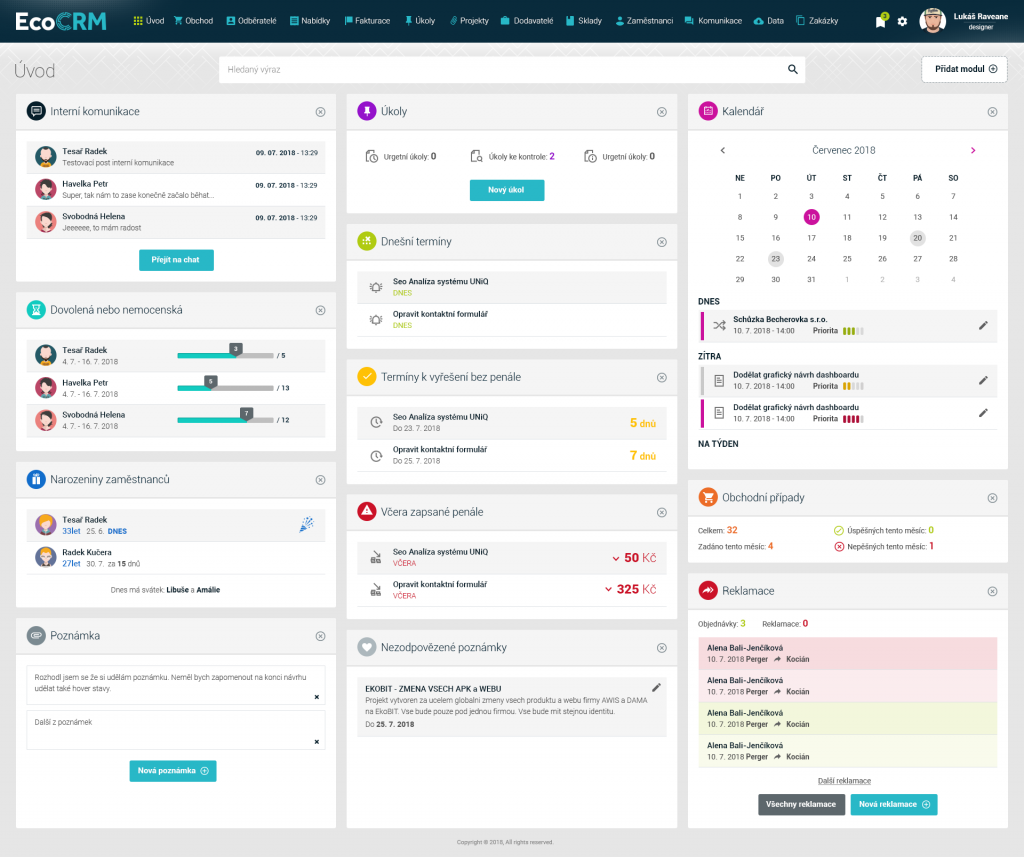Open the bookmark notifications icon

click(880, 21)
